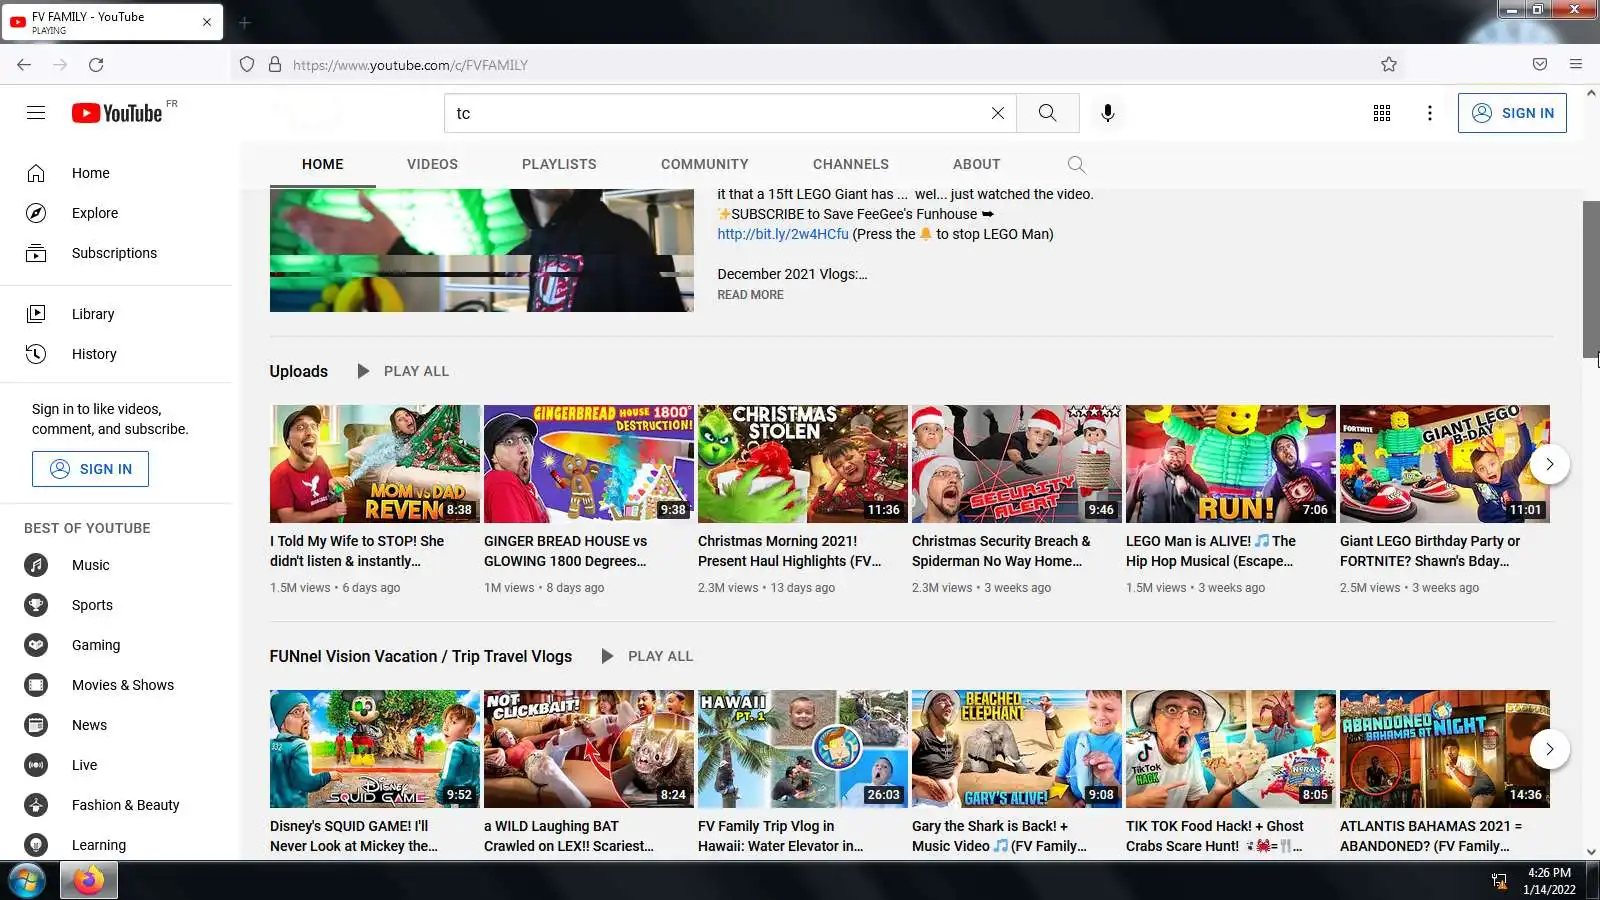Open the FUNnel Vision Vacation / Trip Travel Vlogs heading
Viewport: 1600px width, 900px height.
pos(421,656)
